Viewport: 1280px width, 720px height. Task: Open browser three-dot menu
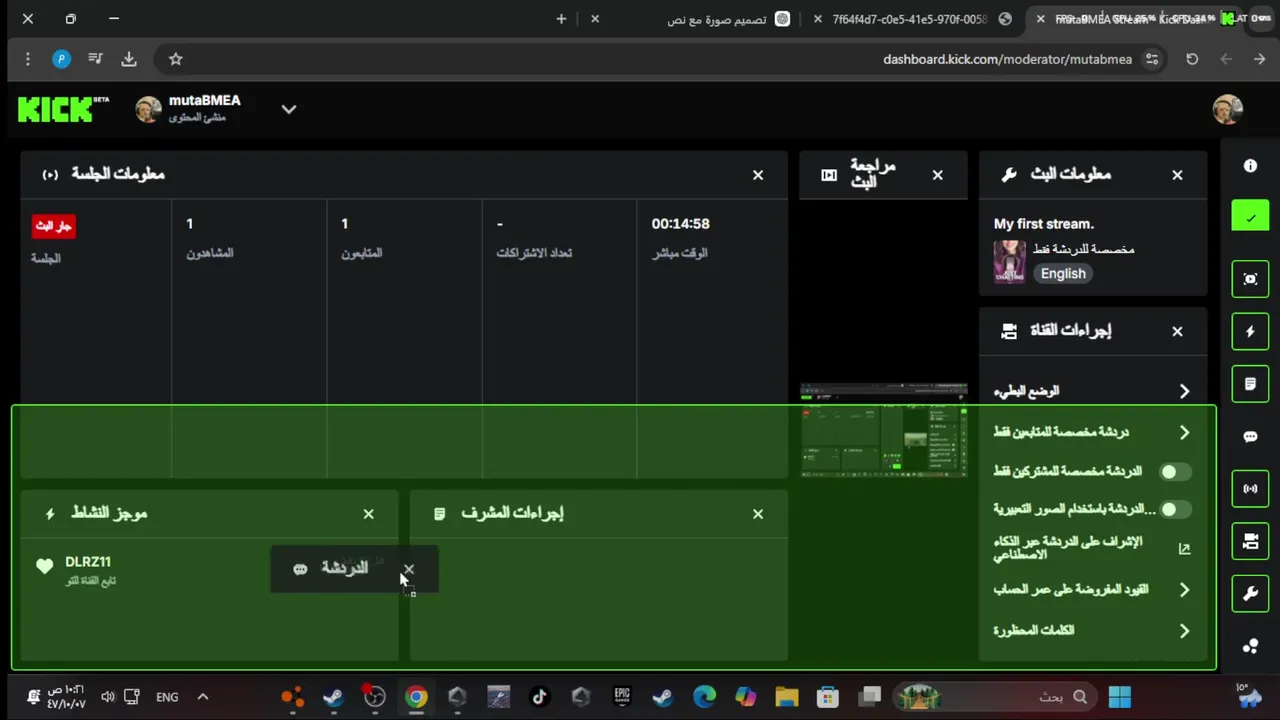[x=28, y=59]
